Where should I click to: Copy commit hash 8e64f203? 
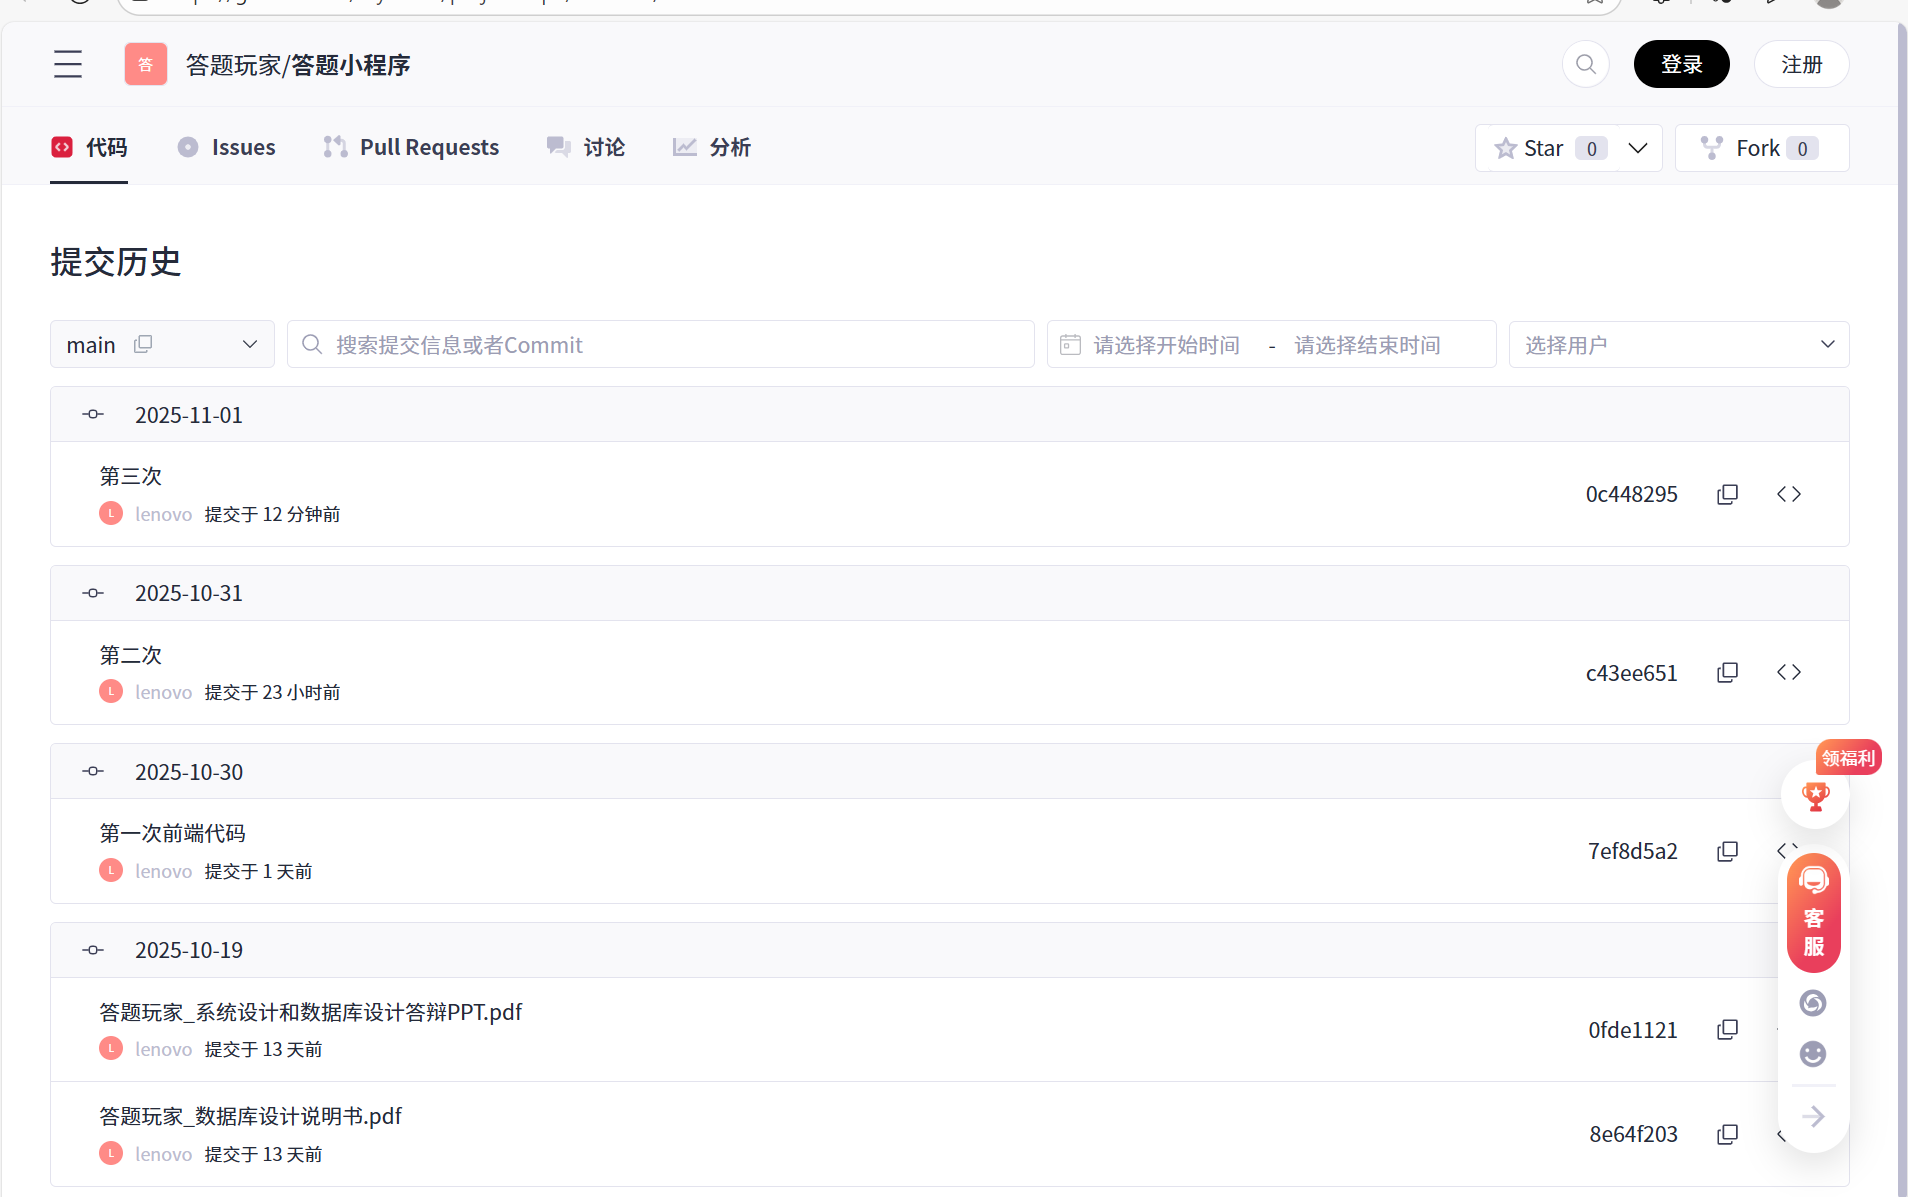(x=1727, y=1134)
